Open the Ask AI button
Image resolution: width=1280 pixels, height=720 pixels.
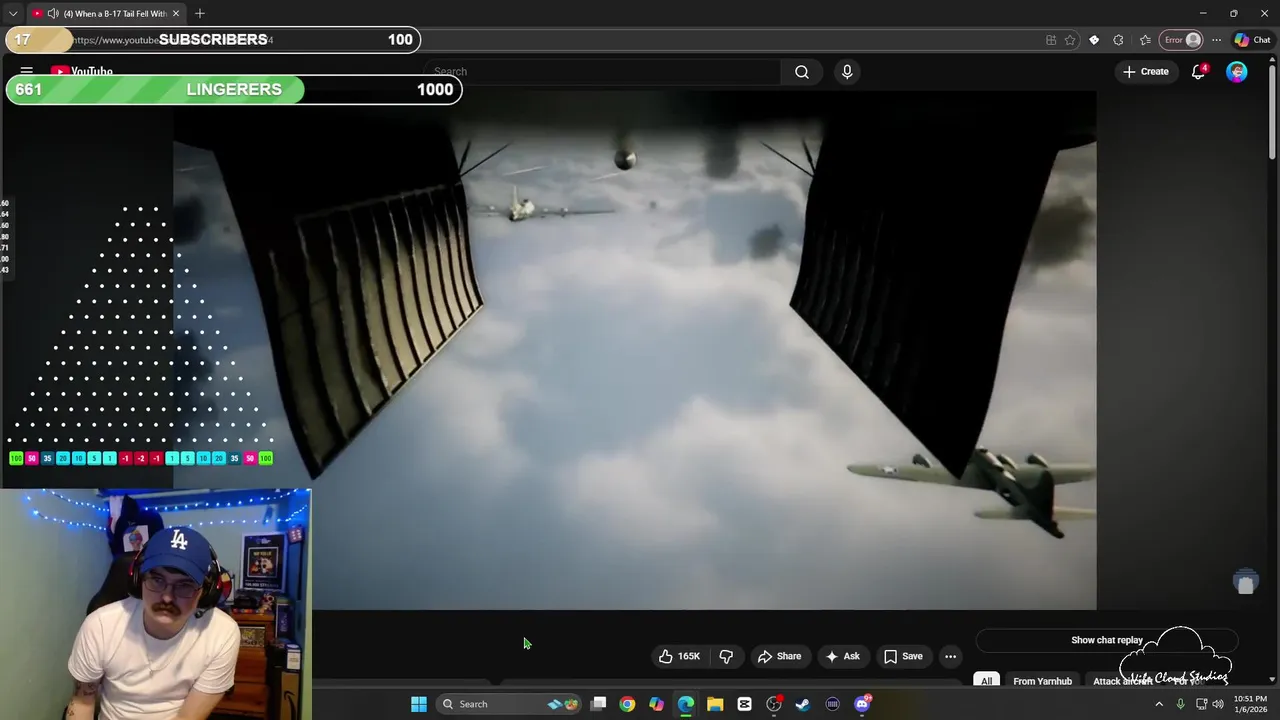pos(842,656)
